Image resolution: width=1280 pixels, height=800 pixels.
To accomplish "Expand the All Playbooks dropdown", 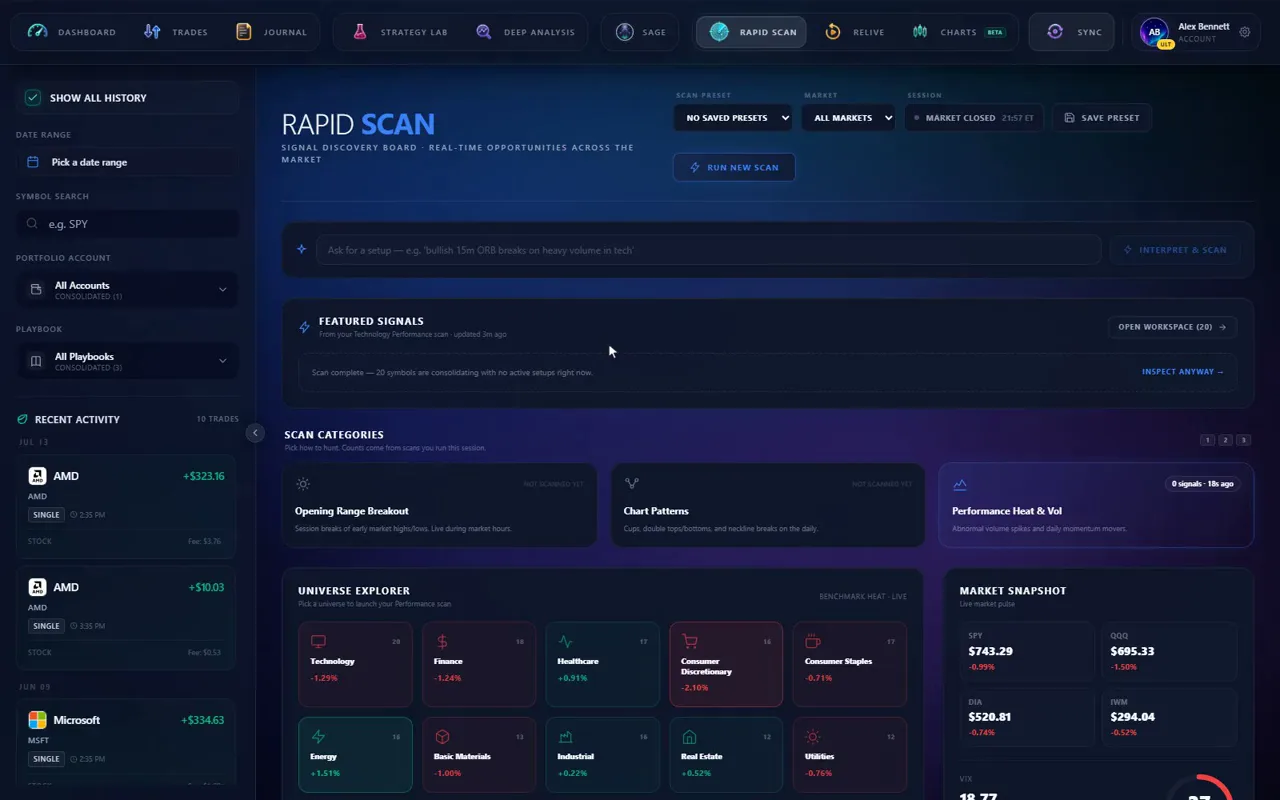I will click(x=127, y=361).
